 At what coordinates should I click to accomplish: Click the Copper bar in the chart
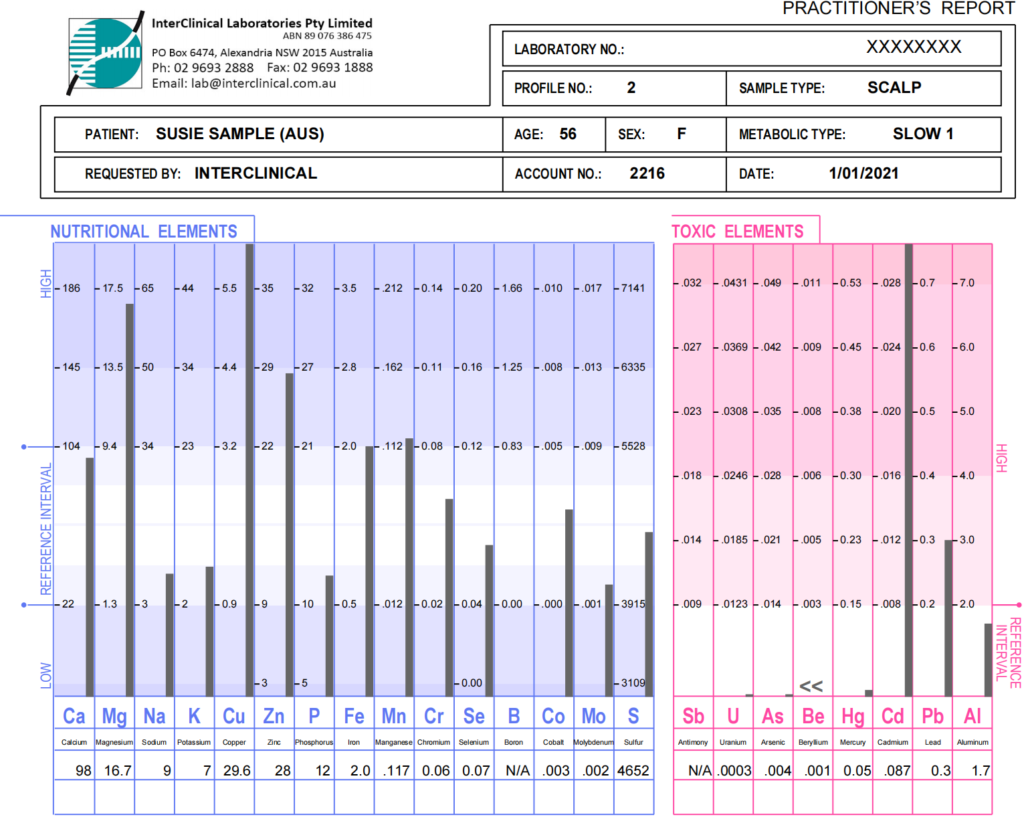(x=249, y=470)
